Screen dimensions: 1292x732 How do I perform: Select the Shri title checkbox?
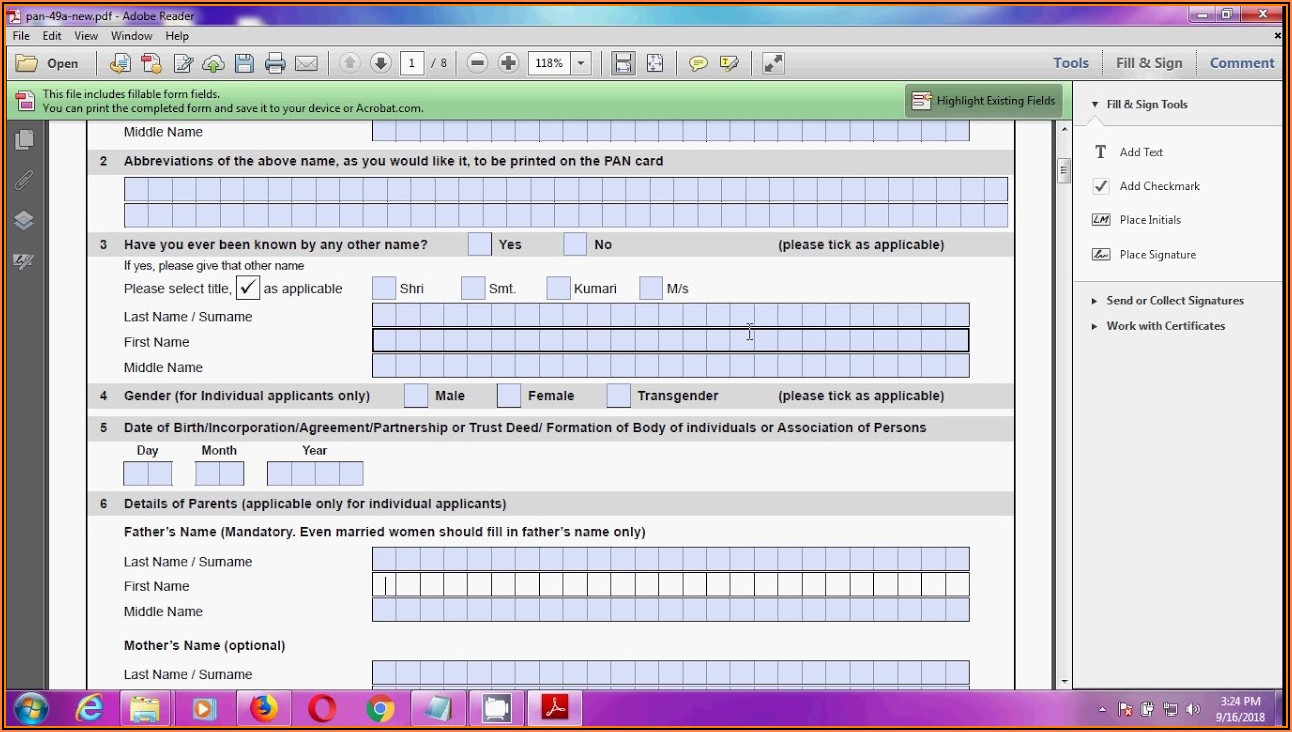tap(384, 289)
